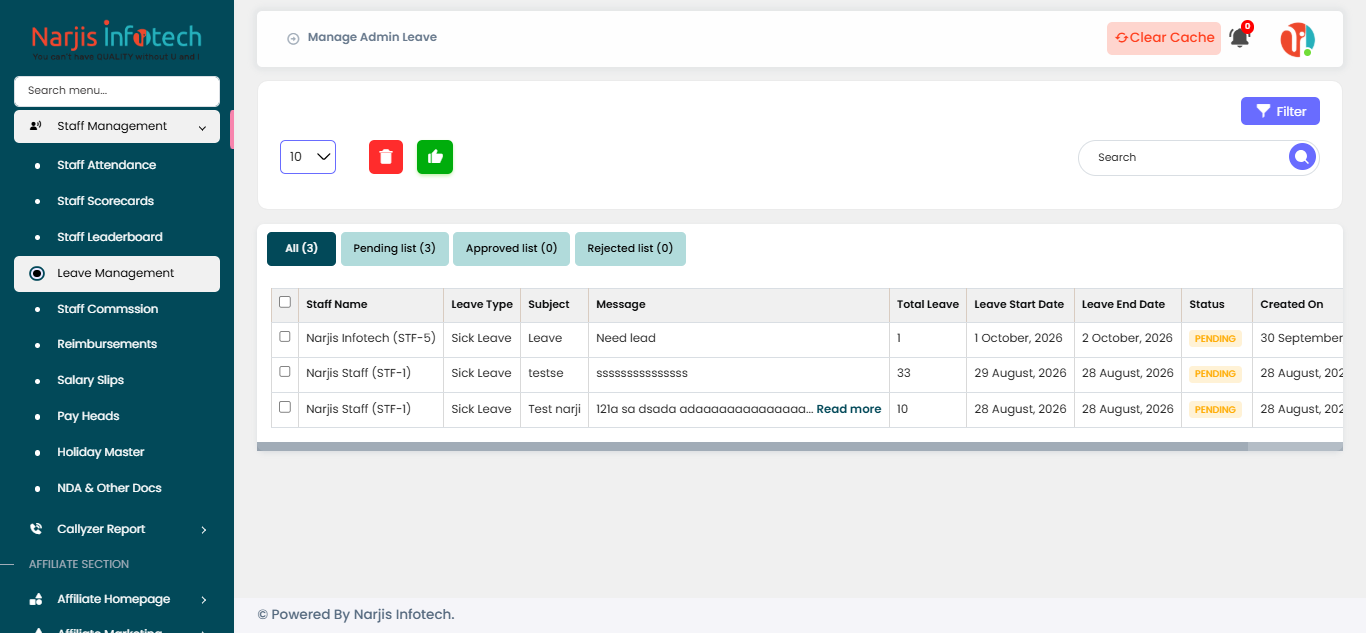
Task: Switch to the Pending list (3) tab
Action: pos(394,248)
